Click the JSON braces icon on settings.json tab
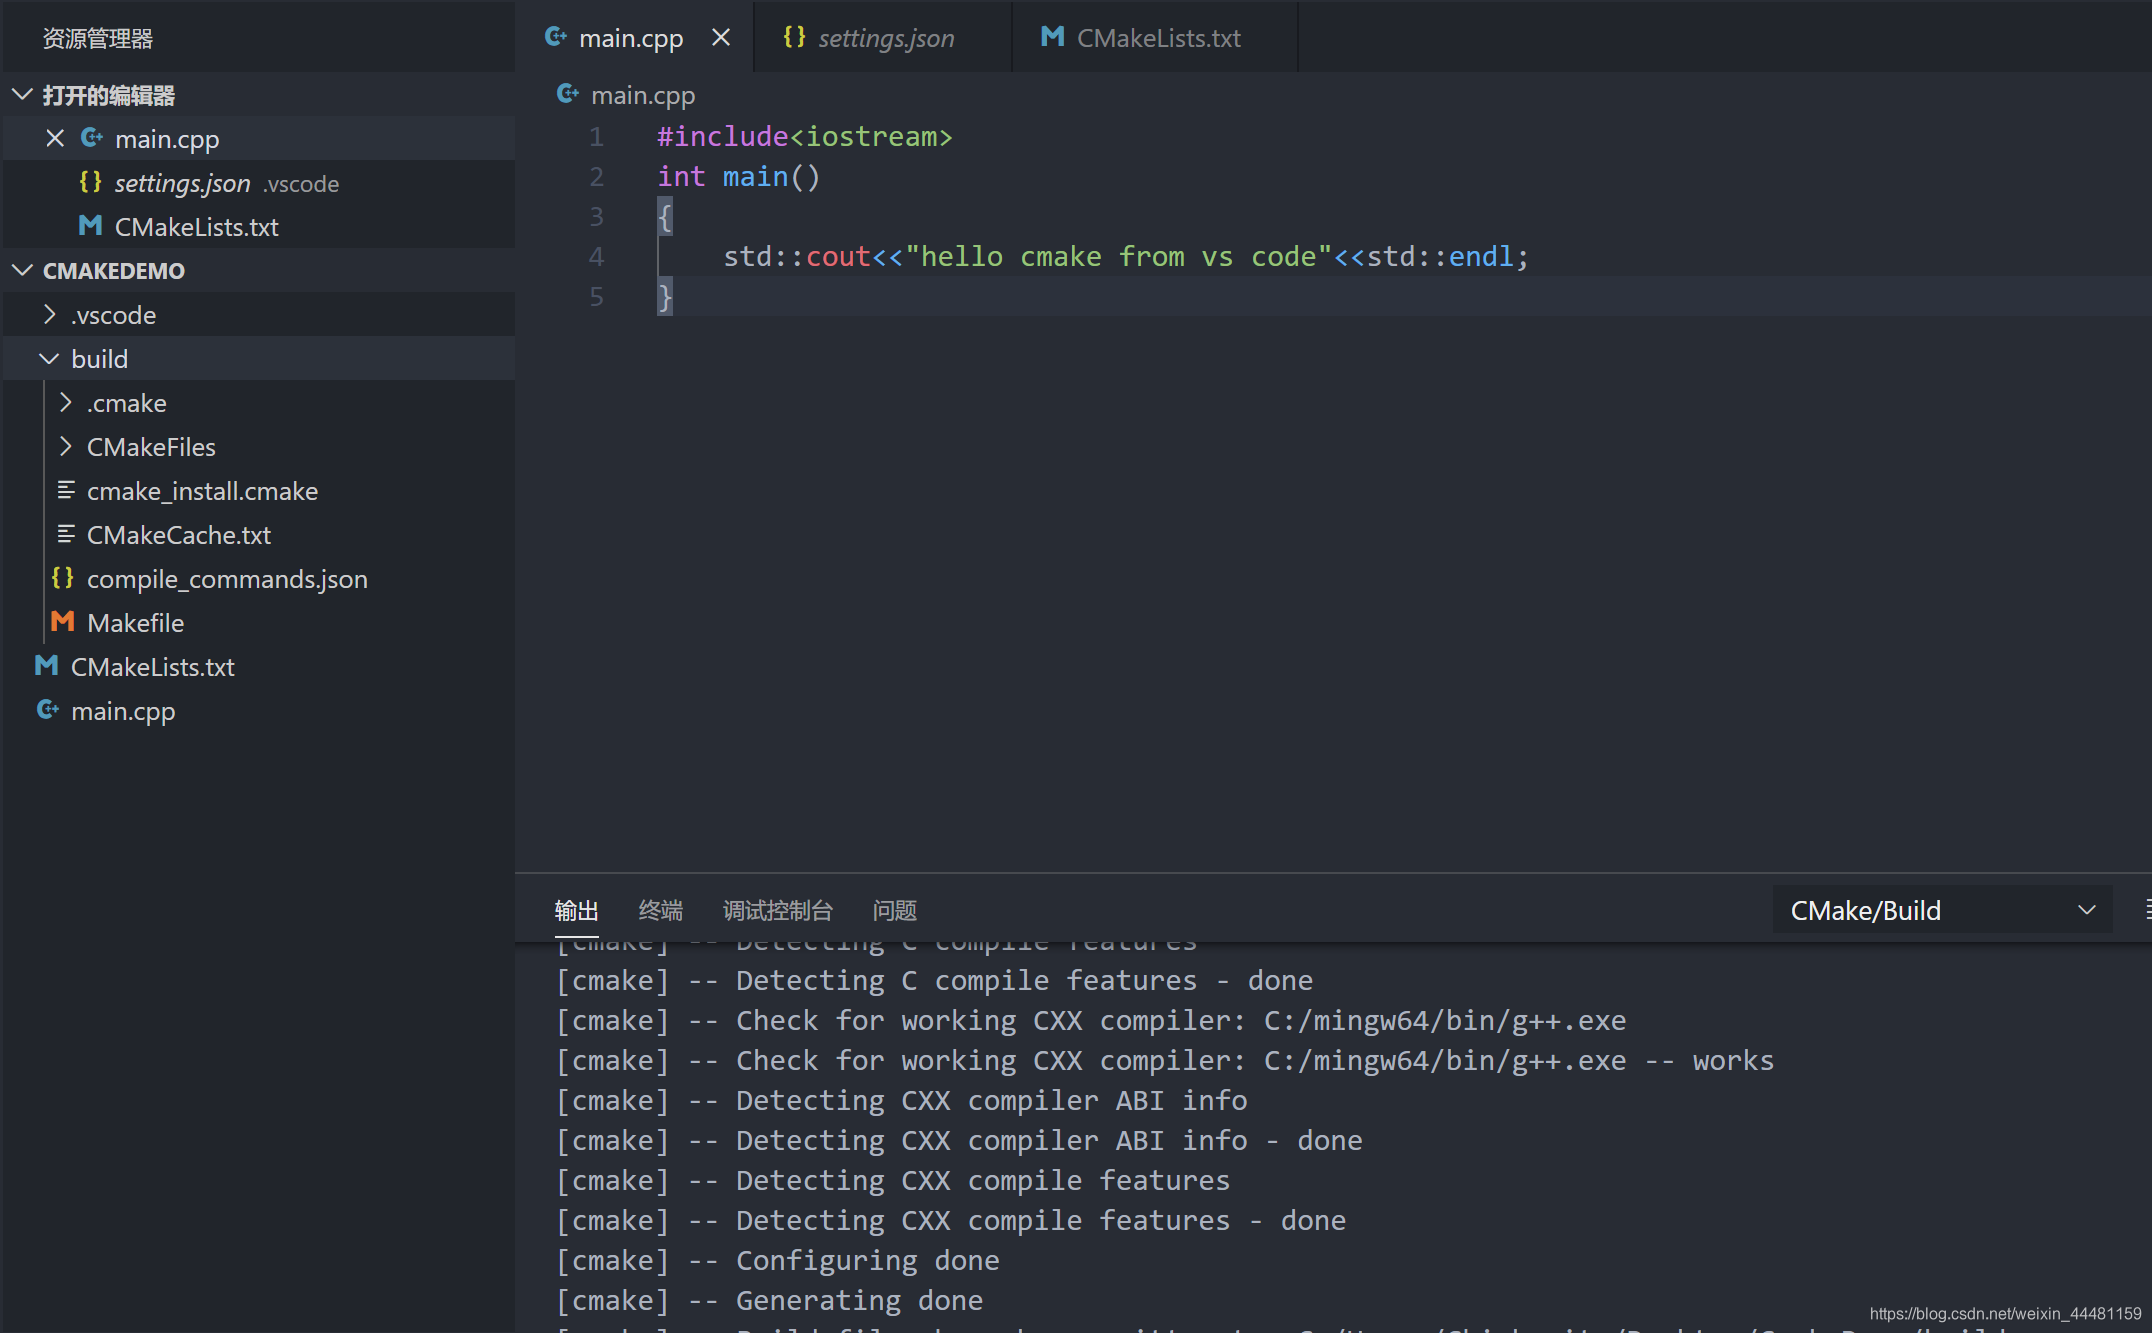 794,37
